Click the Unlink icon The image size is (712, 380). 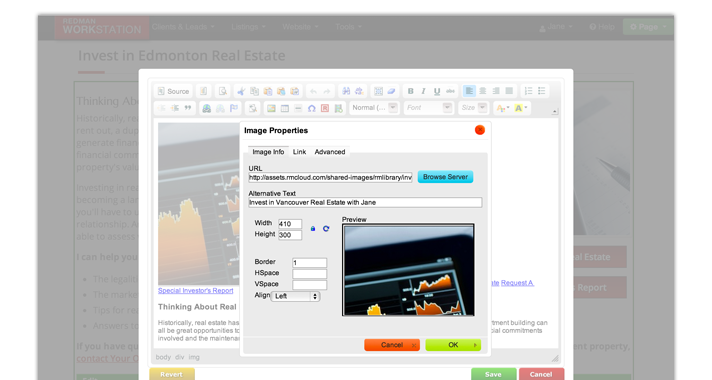220,108
